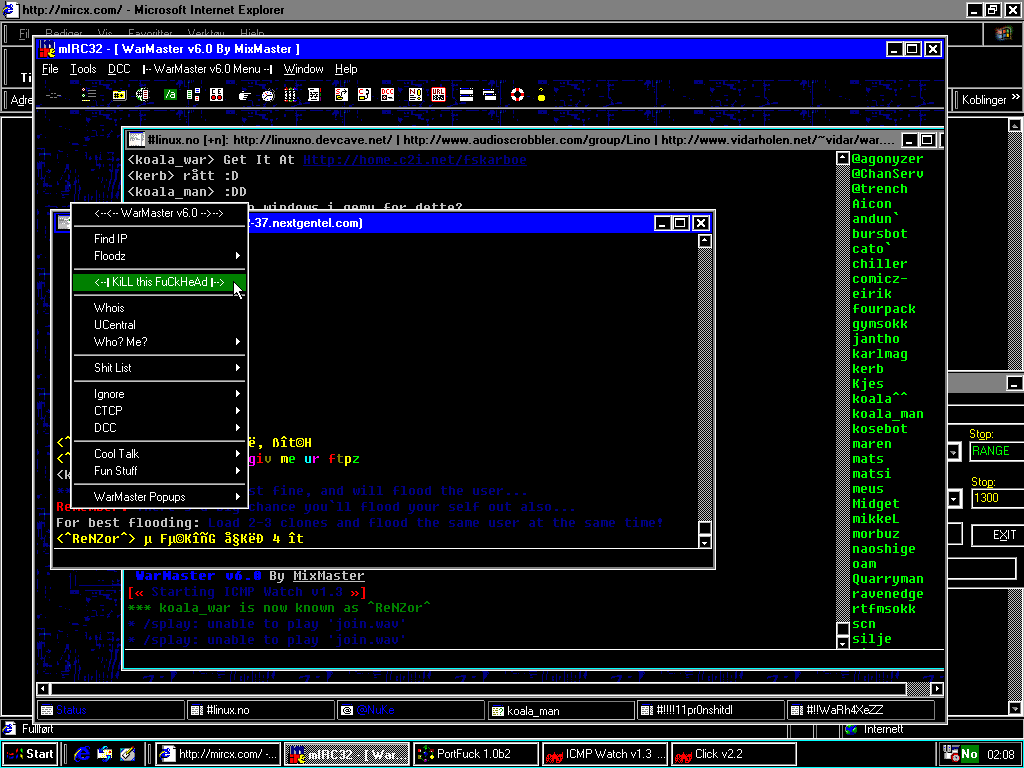
Task: Click the List Channels toolbar icon
Action: tap(142, 95)
